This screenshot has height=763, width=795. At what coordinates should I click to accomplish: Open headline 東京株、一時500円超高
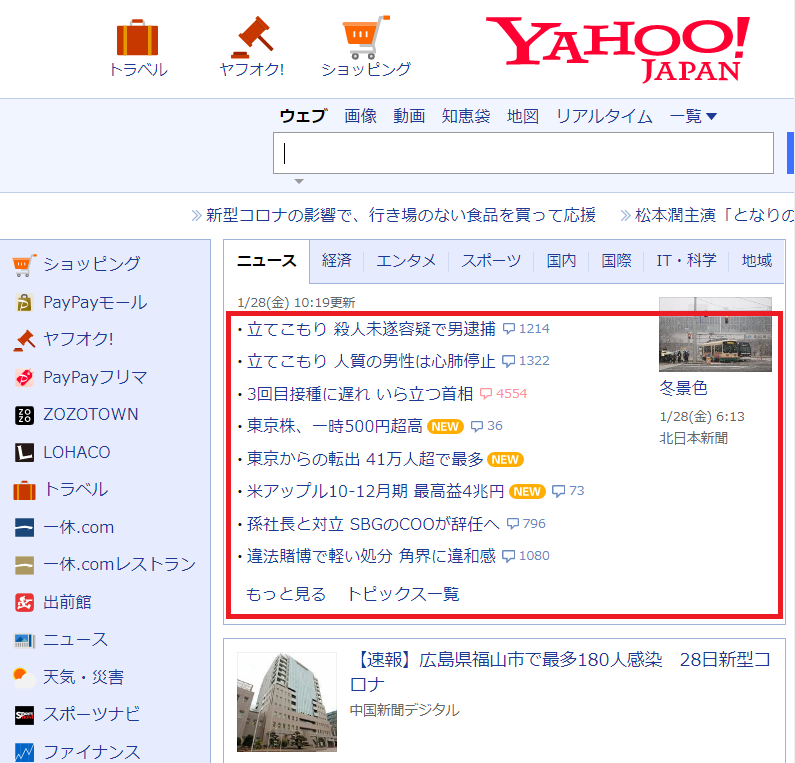pyautogui.click(x=335, y=426)
